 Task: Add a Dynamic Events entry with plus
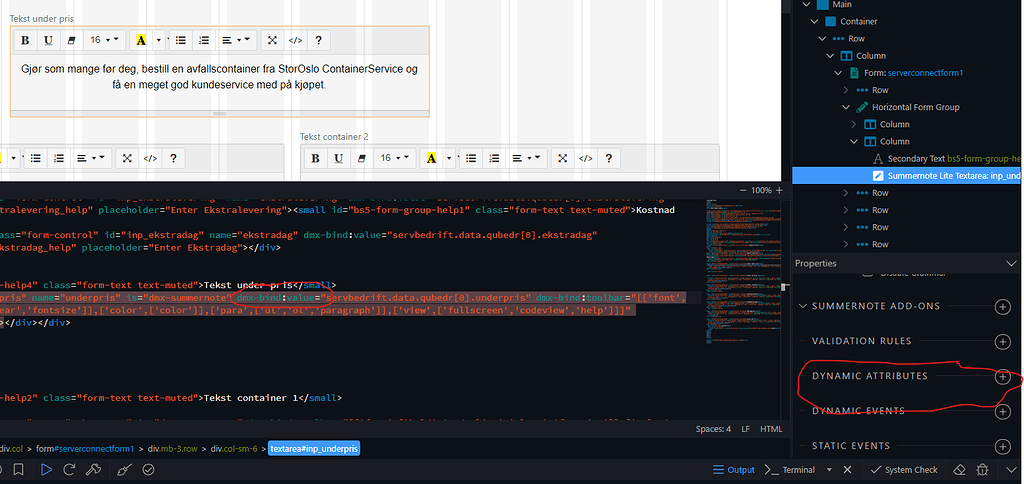(1002, 411)
